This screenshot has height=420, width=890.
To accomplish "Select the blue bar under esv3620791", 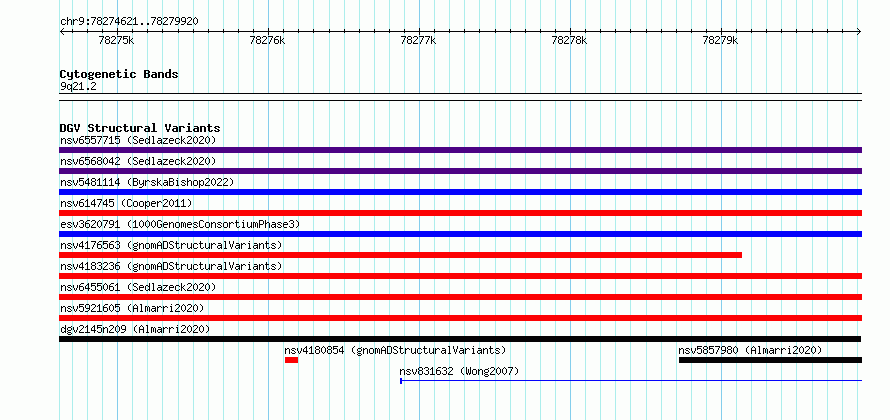I will 460,234.
